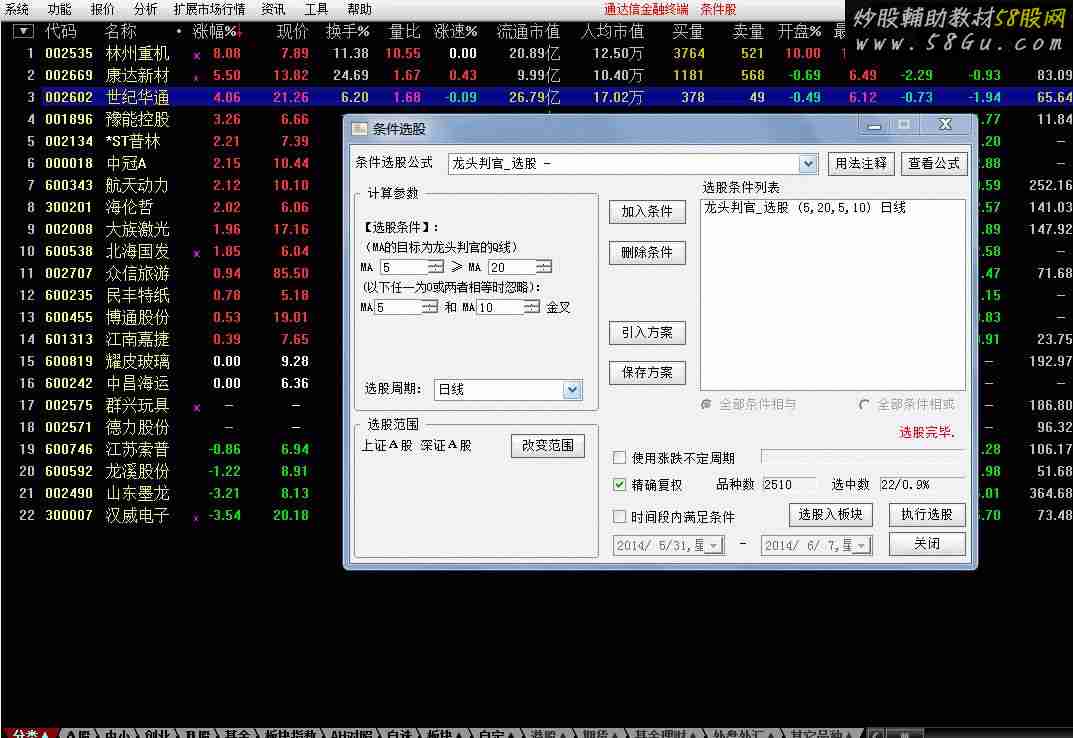This screenshot has height=738, width=1073.
Task: Enable the 使用涨跌不定周期 checkbox
Action: click(620, 458)
